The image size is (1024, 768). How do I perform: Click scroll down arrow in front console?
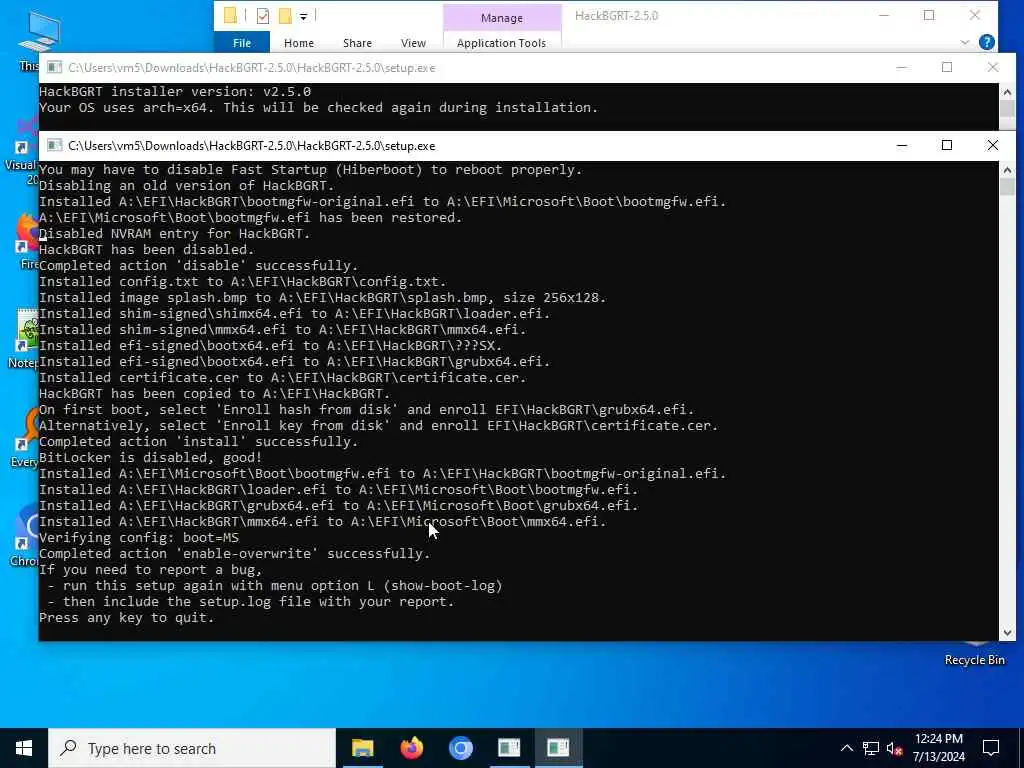pos(1006,632)
